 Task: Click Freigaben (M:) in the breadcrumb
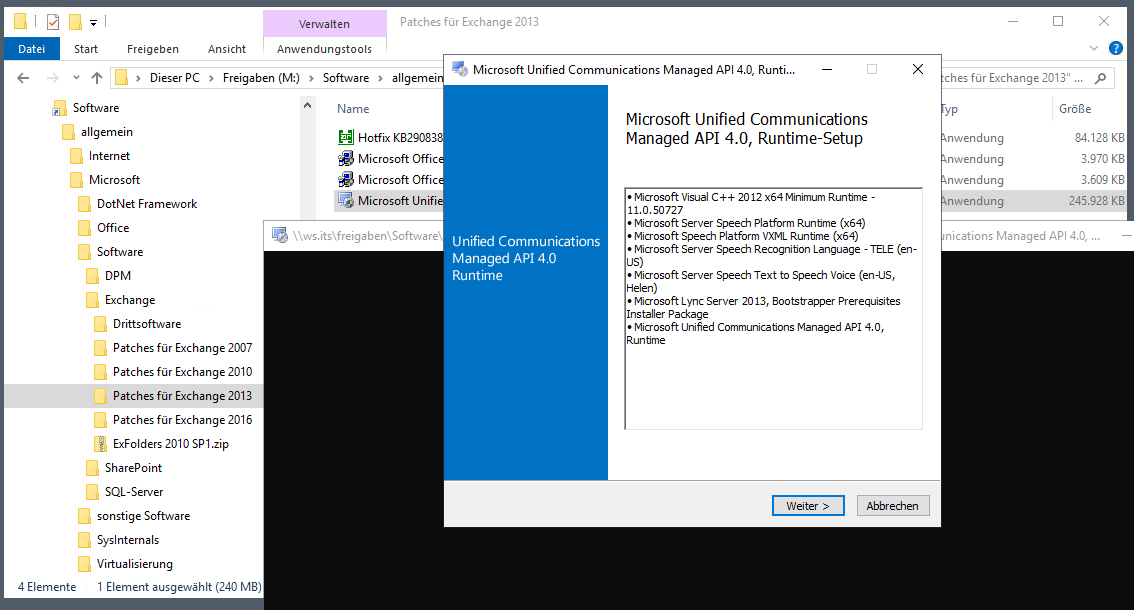click(x=261, y=77)
